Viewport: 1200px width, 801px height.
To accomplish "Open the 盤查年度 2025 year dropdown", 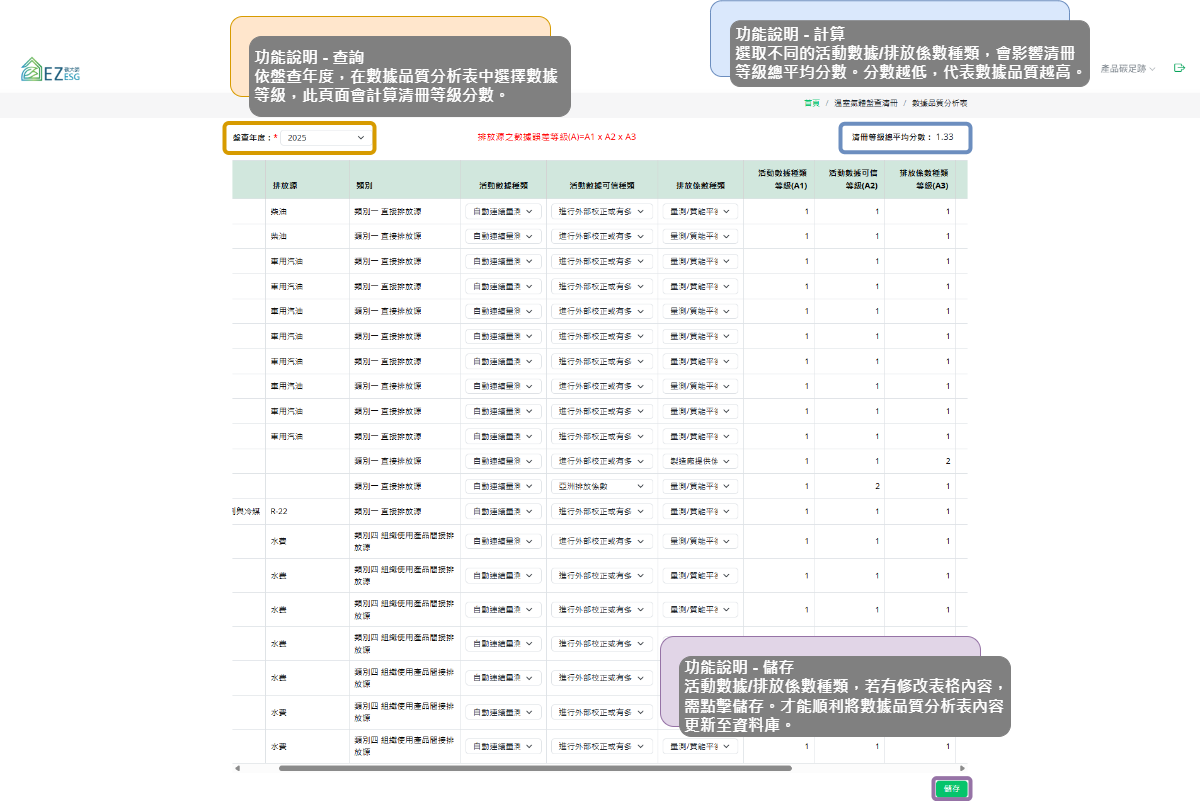I will 325,138.
